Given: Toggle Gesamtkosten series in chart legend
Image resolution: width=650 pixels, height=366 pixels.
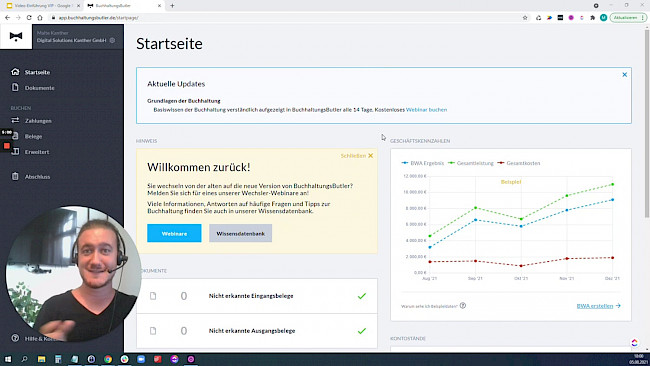Looking at the screenshot, I should click(x=519, y=163).
